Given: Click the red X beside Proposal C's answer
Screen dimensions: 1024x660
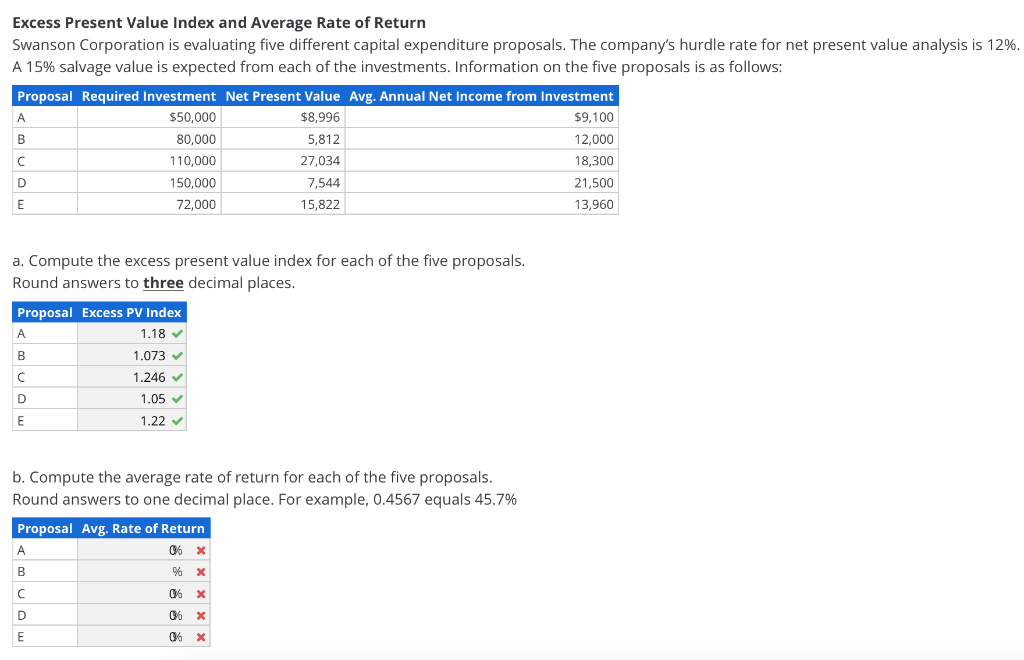Looking at the screenshot, I should tap(198, 593).
